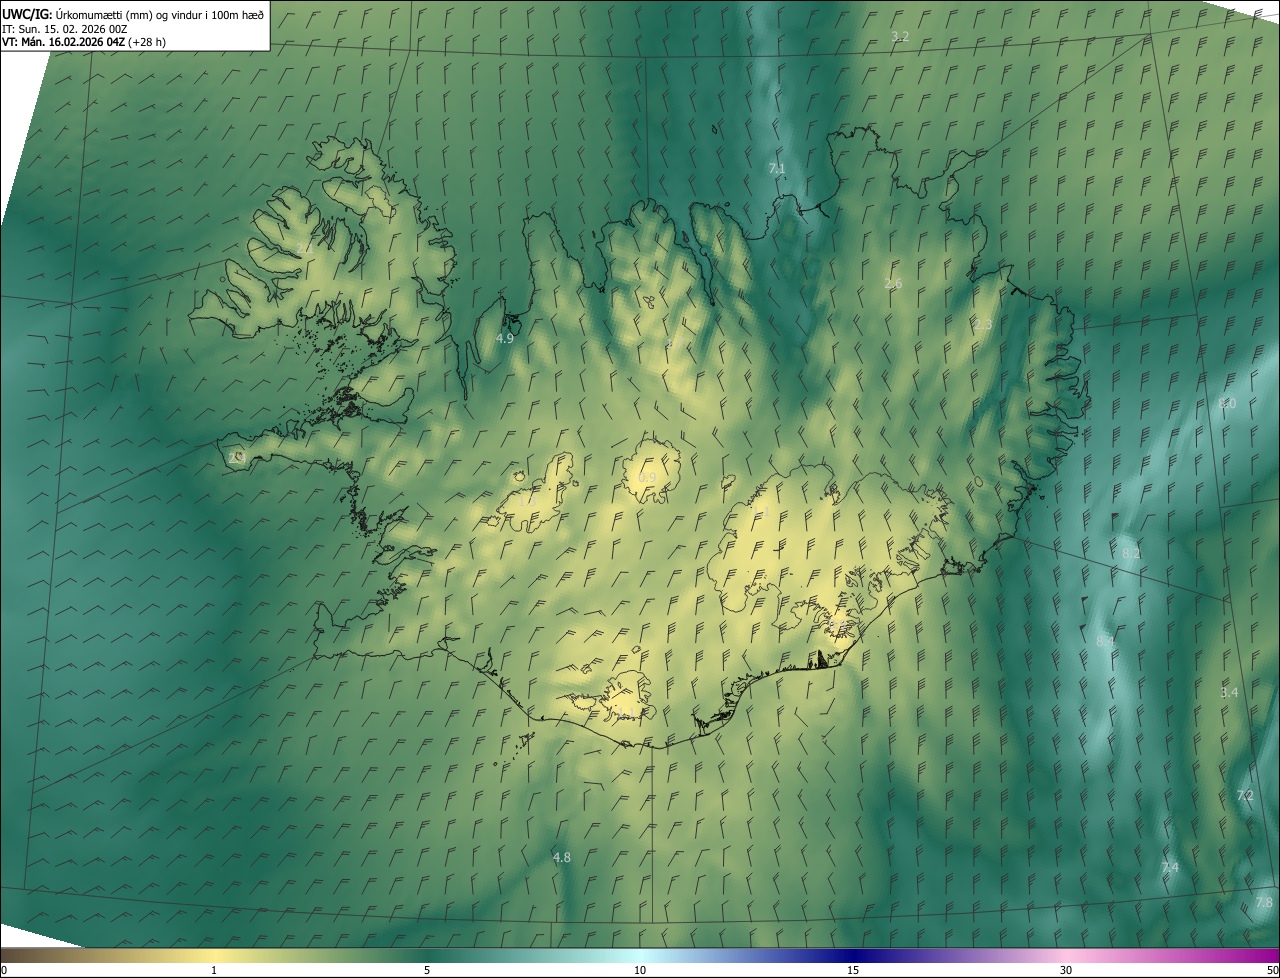This screenshot has height=978, width=1280.
Task: Click the 8.2 value label on the map
Action: 1131,552
